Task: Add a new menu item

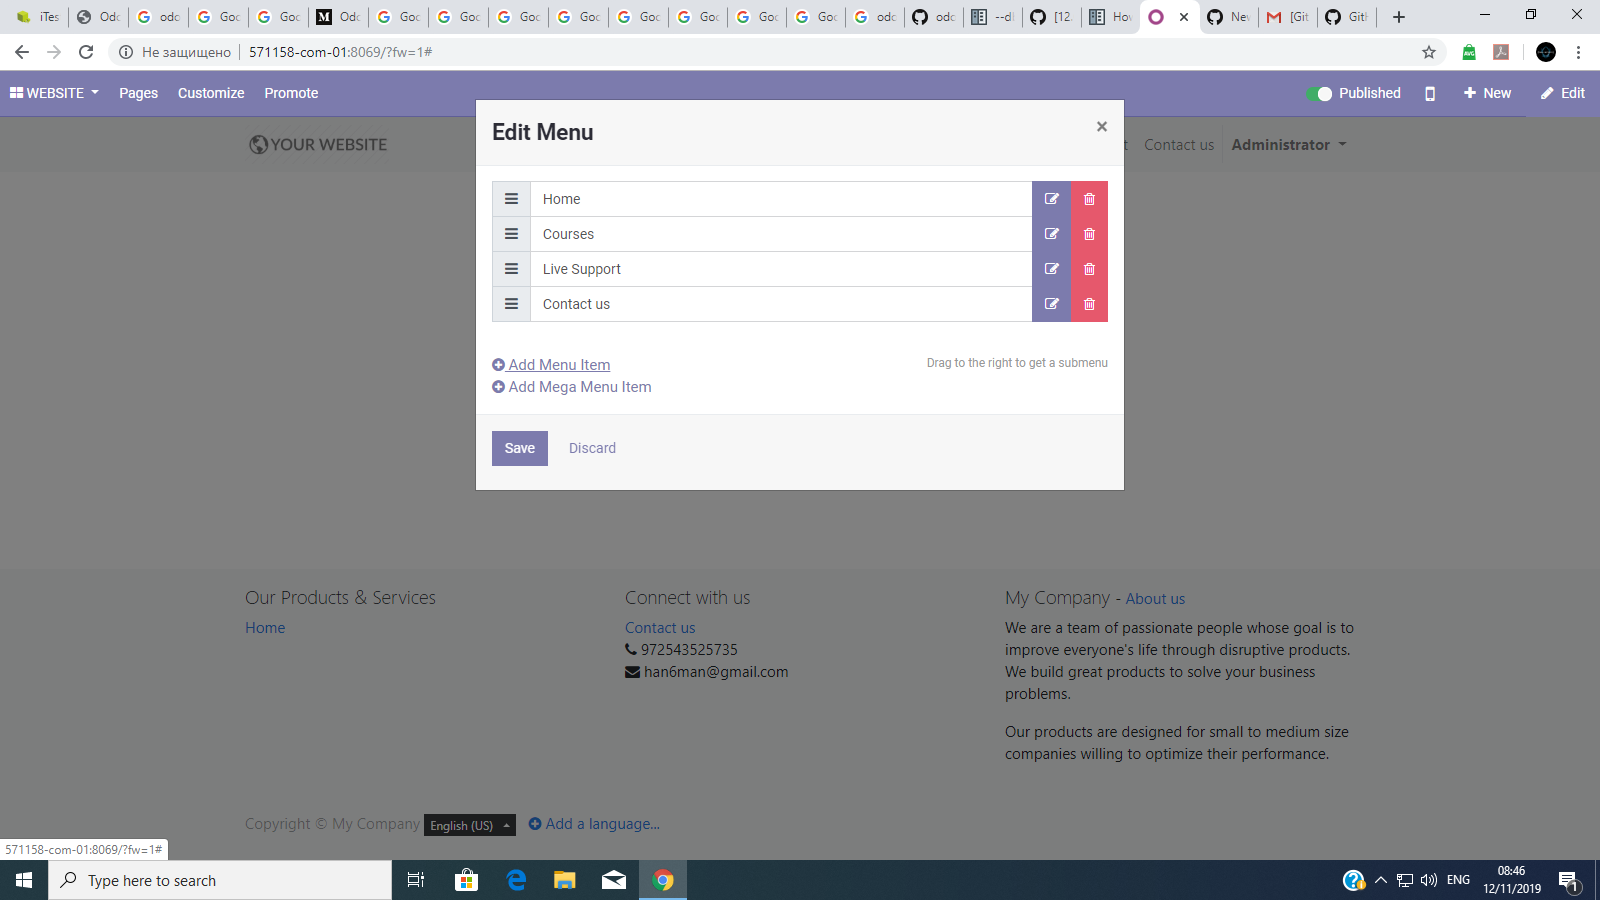Action: (x=551, y=365)
